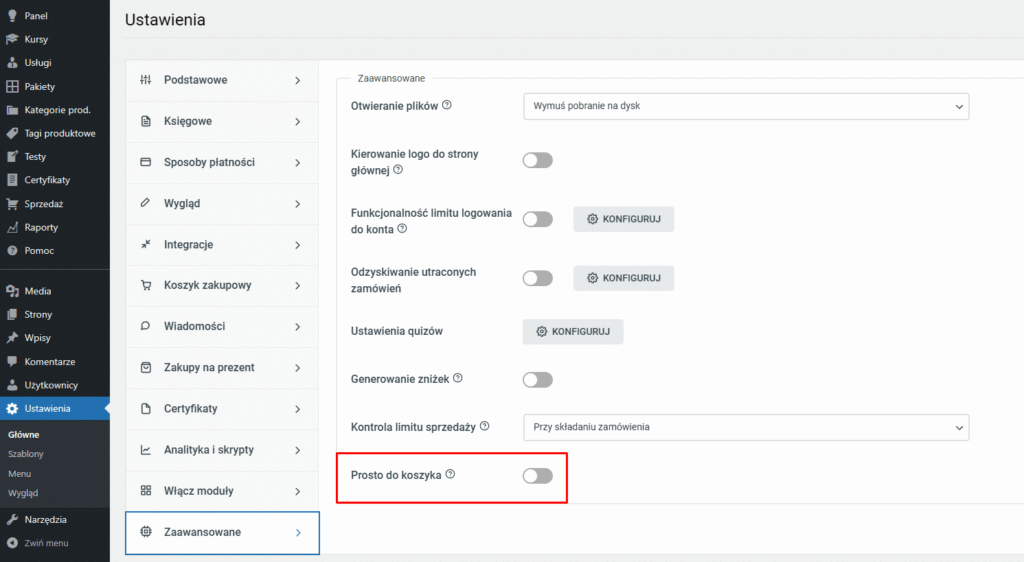Open Certyfikaty settings tab in light panel
The image size is (1024, 562).
click(x=222, y=409)
